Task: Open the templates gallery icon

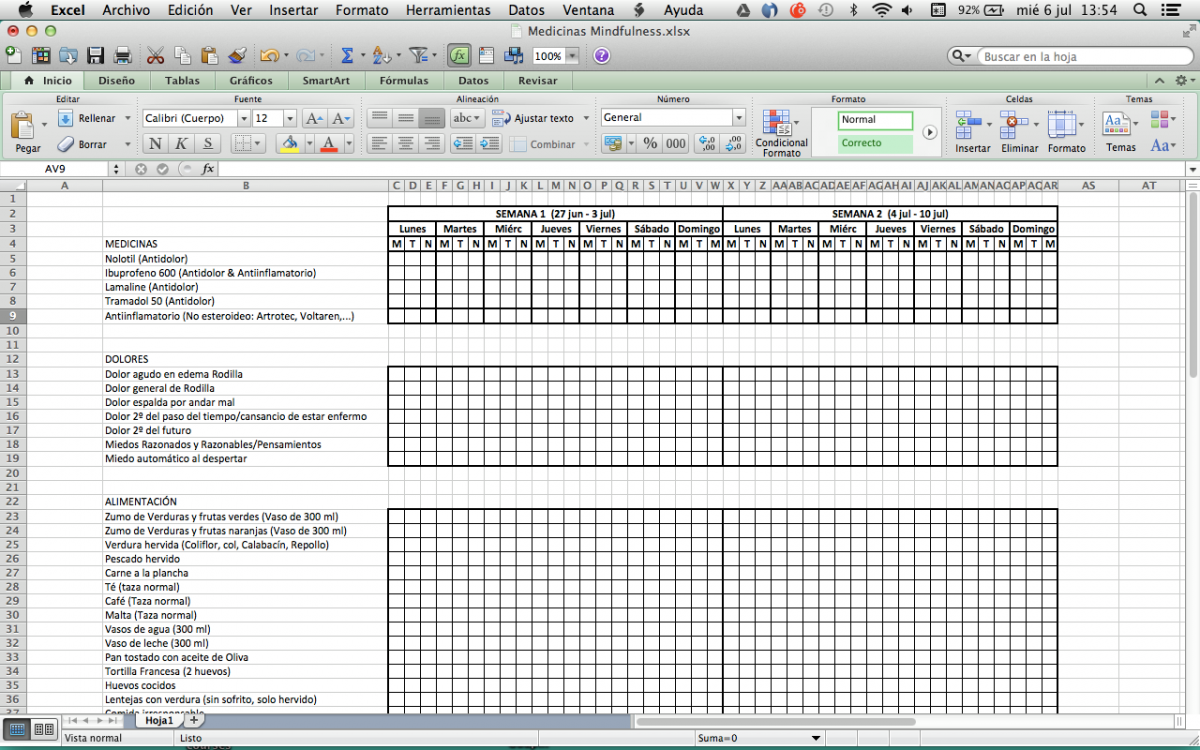Action: (41, 56)
